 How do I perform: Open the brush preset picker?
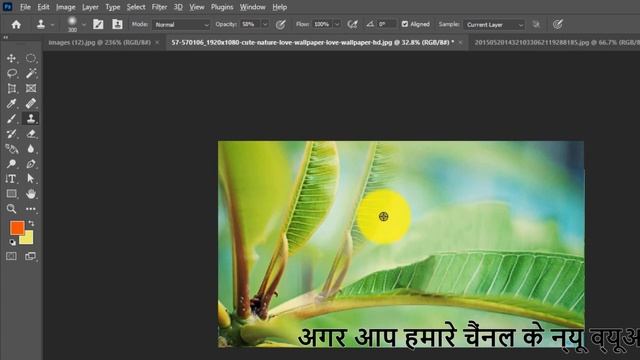coord(84,25)
